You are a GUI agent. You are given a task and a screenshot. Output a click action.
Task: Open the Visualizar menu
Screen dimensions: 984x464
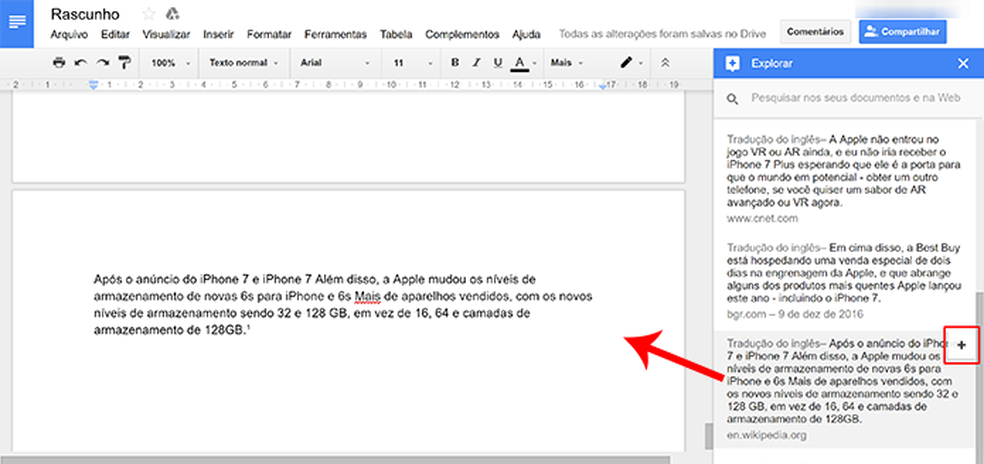coord(166,35)
